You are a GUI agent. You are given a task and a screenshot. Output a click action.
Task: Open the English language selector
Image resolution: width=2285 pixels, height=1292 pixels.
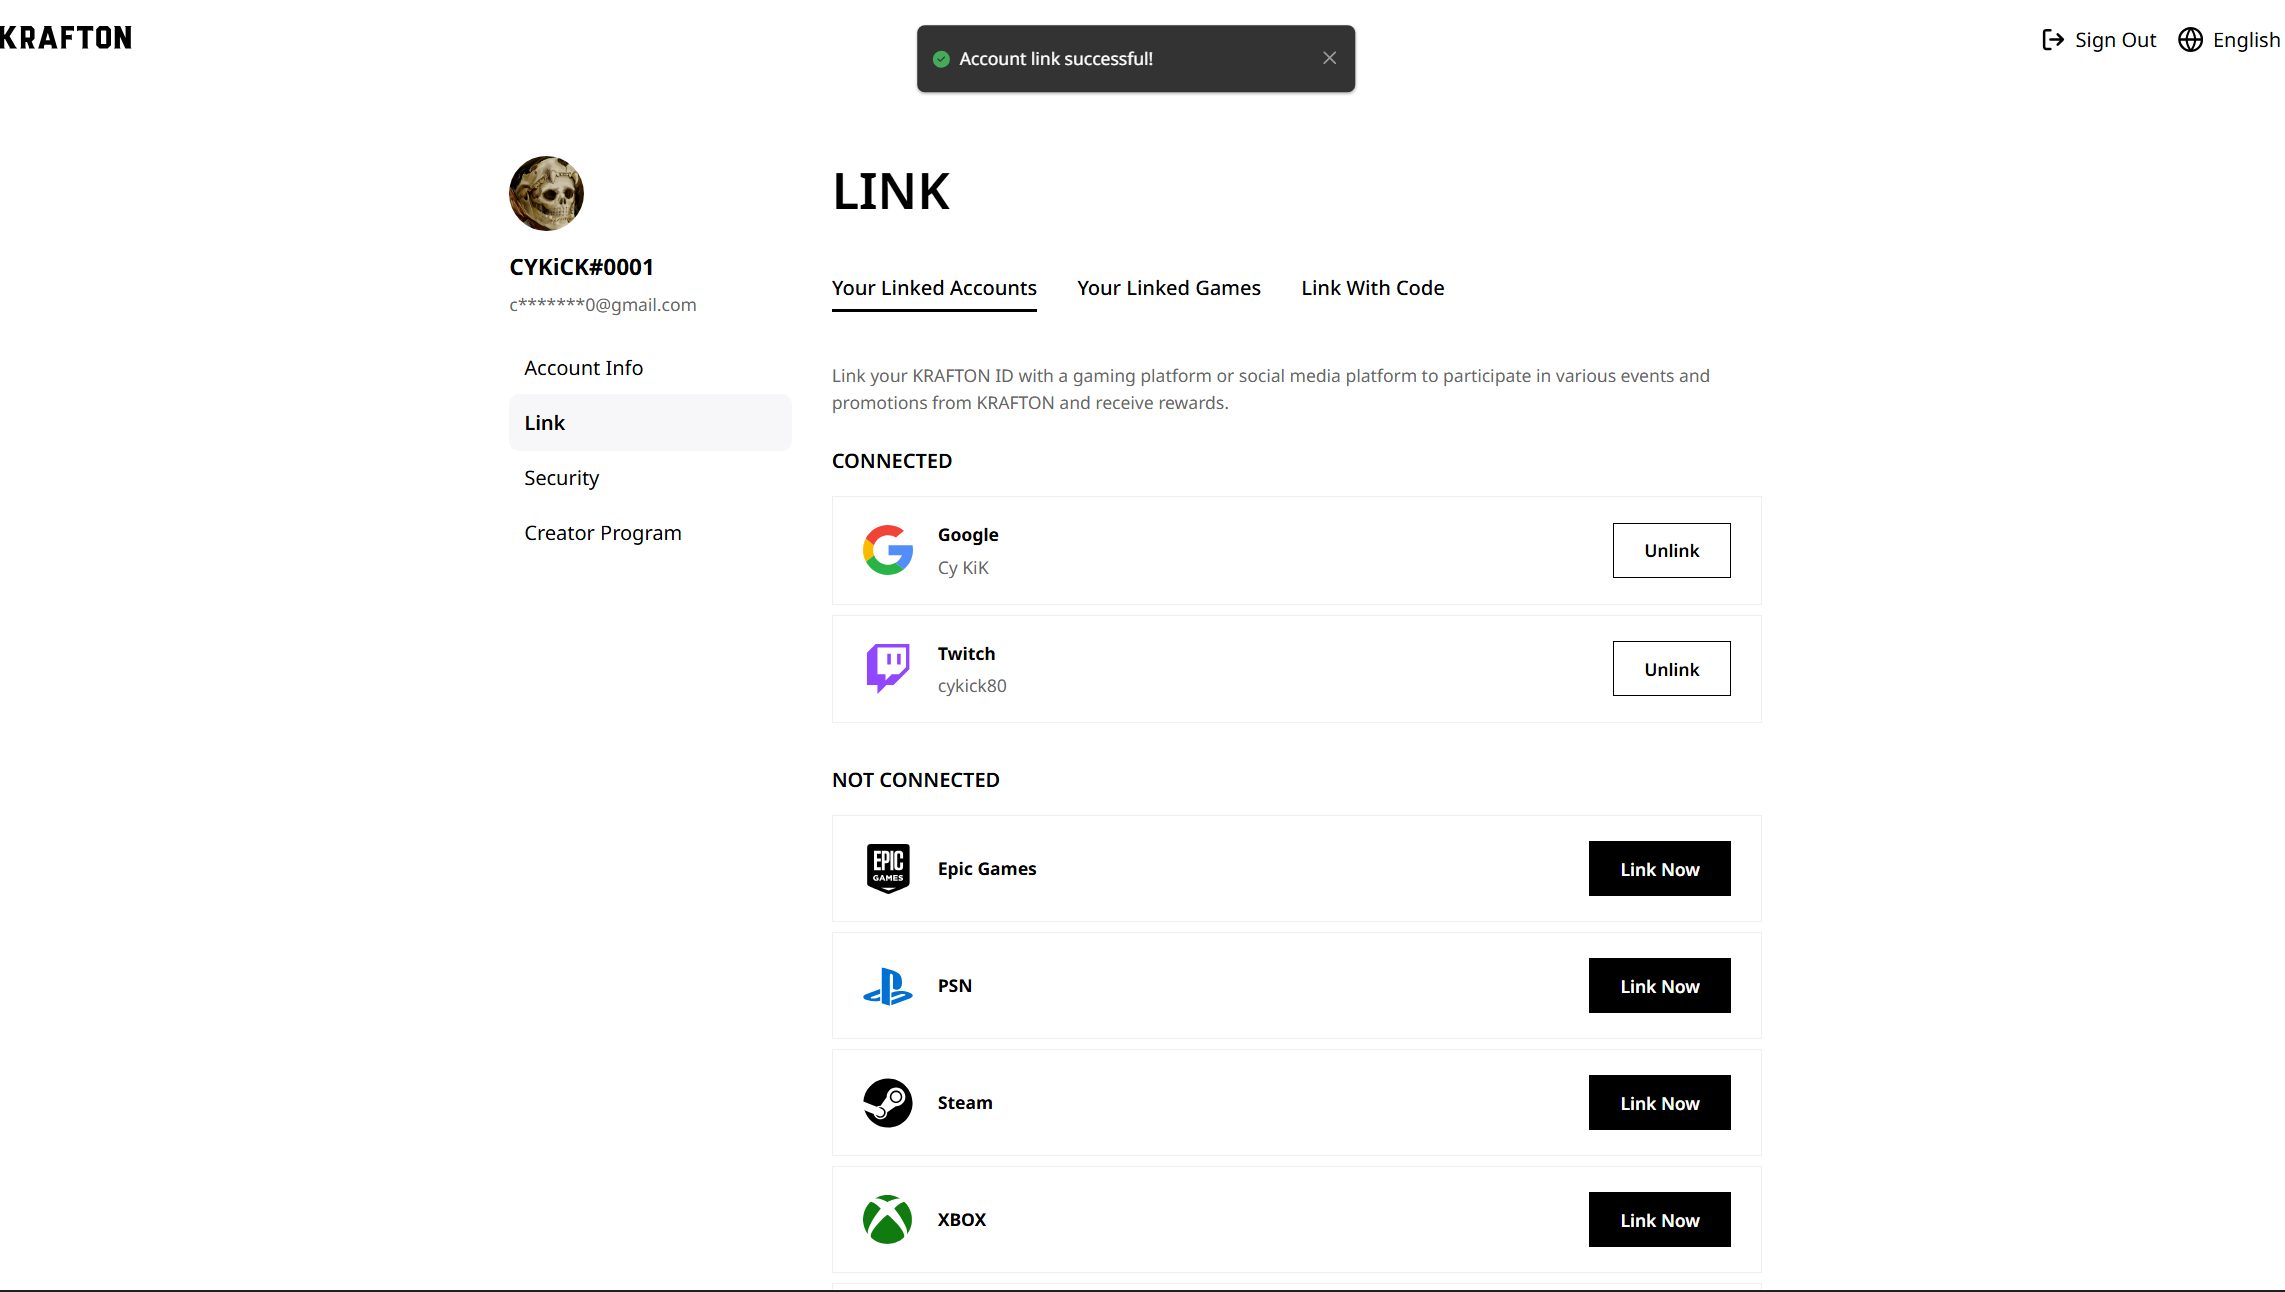2229,40
